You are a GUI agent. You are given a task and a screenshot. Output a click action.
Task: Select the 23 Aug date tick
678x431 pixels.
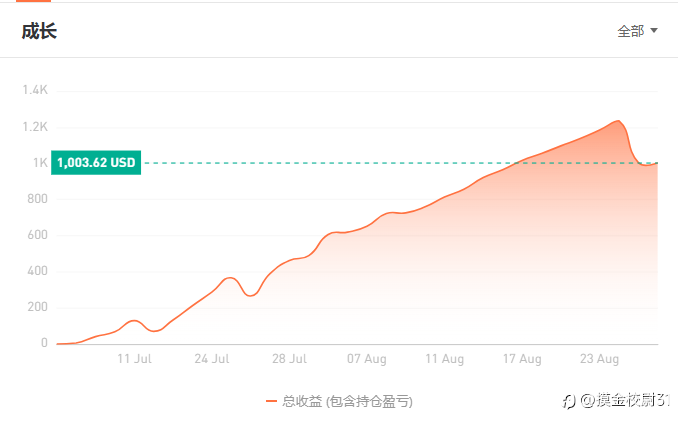[x=599, y=359]
